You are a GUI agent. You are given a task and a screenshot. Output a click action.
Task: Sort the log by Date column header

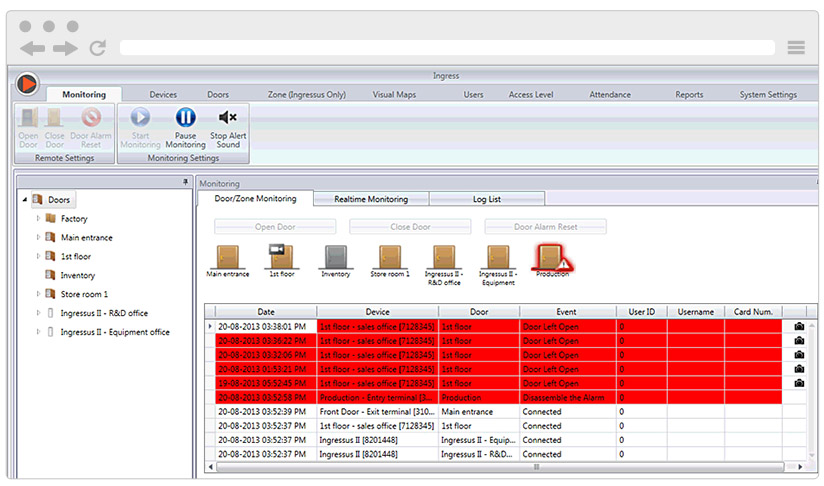click(266, 312)
